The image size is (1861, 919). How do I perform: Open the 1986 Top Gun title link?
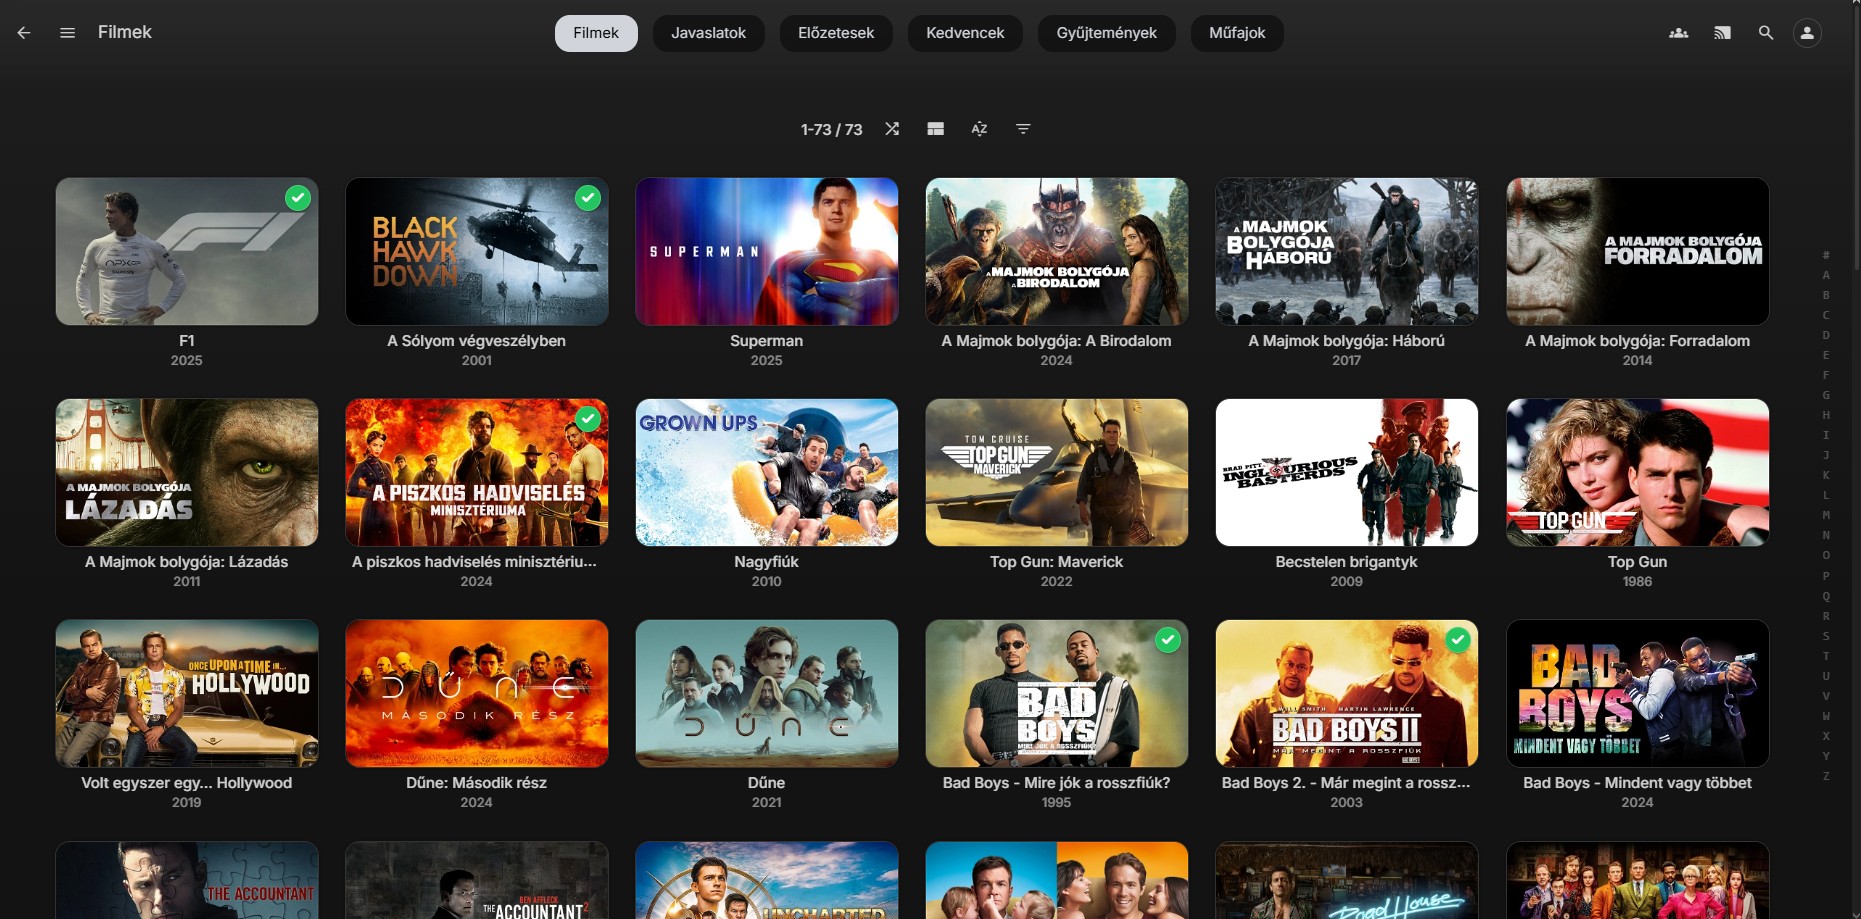pos(1638,562)
